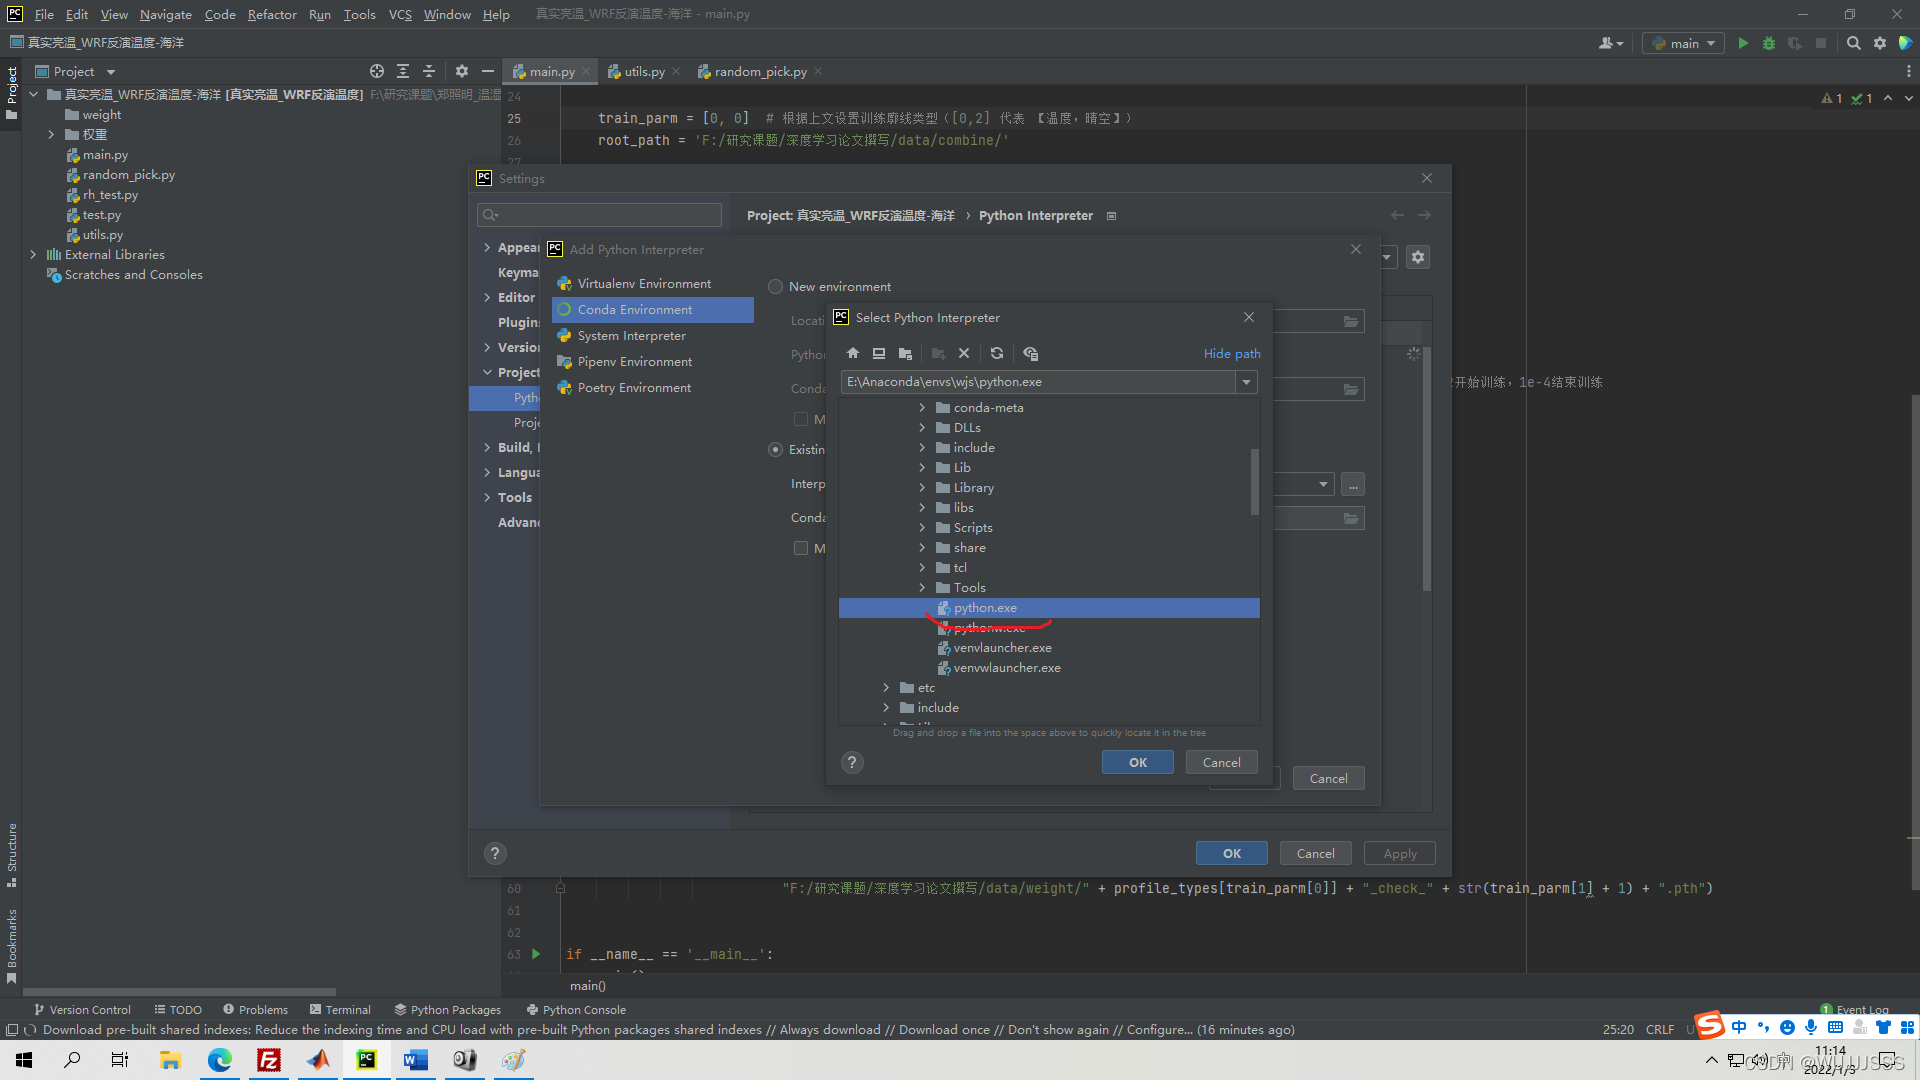Image resolution: width=1920 pixels, height=1080 pixels.
Task: Confirm with OK in Select Python Interpreter
Action: (1138, 762)
